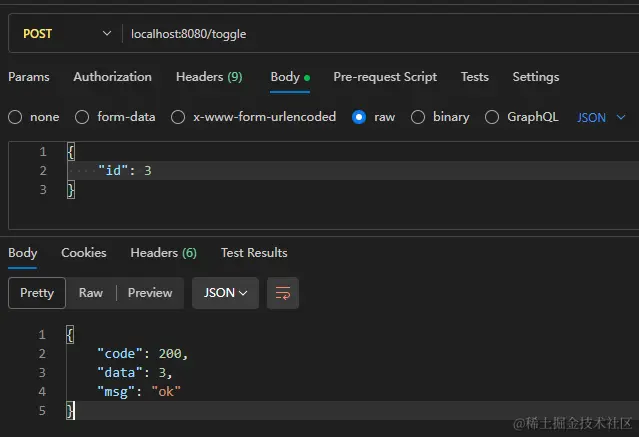The height and width of the screenshot is (437, 639).
Task: Click the "msg": "ok" response line
Action: pyautogui.click(x=139, y=392)
